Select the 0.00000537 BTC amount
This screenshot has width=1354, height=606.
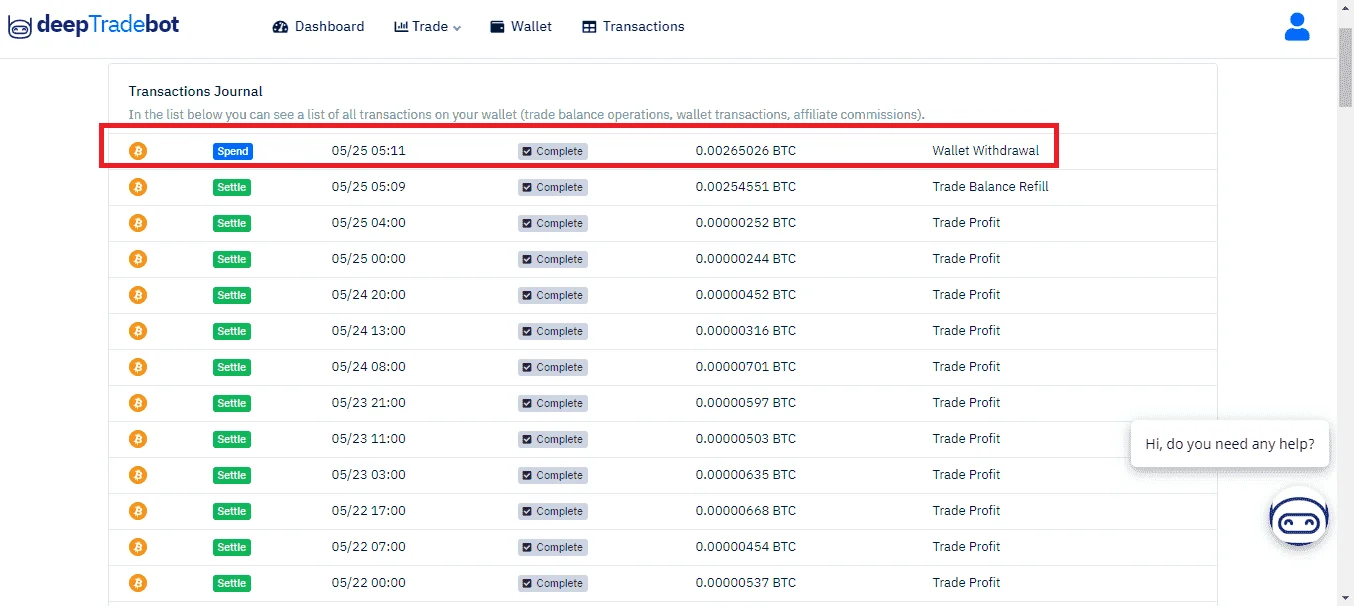pyautogui.click(x=746, y=583)
